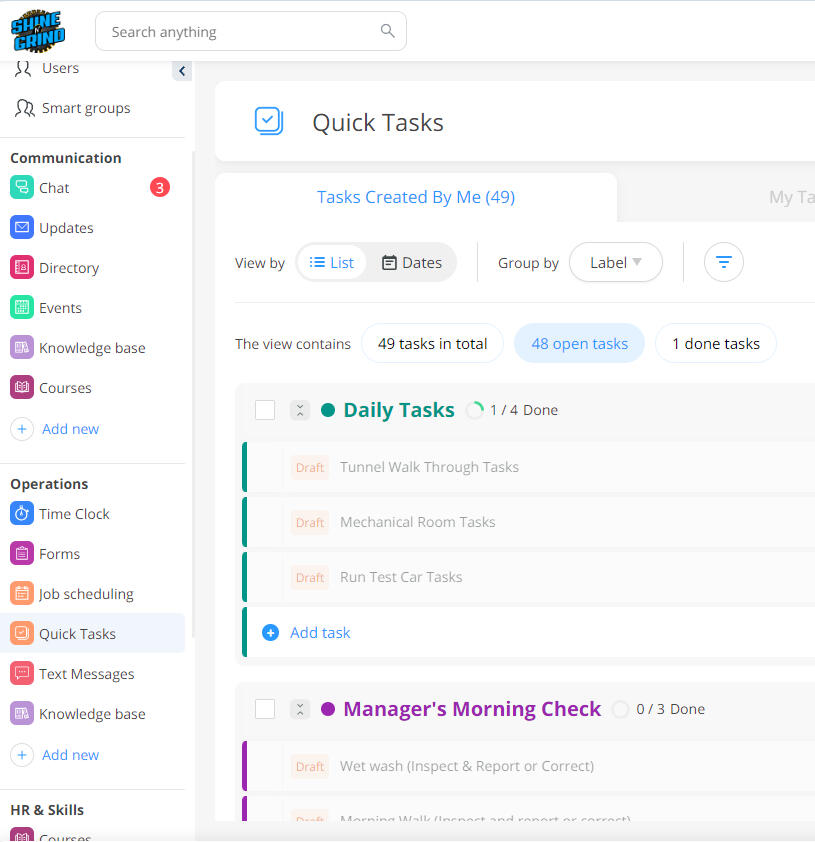The width and height of the screenshot is (815, 842).
Task: Click the Text Messages icon
Action: (21, 673)
